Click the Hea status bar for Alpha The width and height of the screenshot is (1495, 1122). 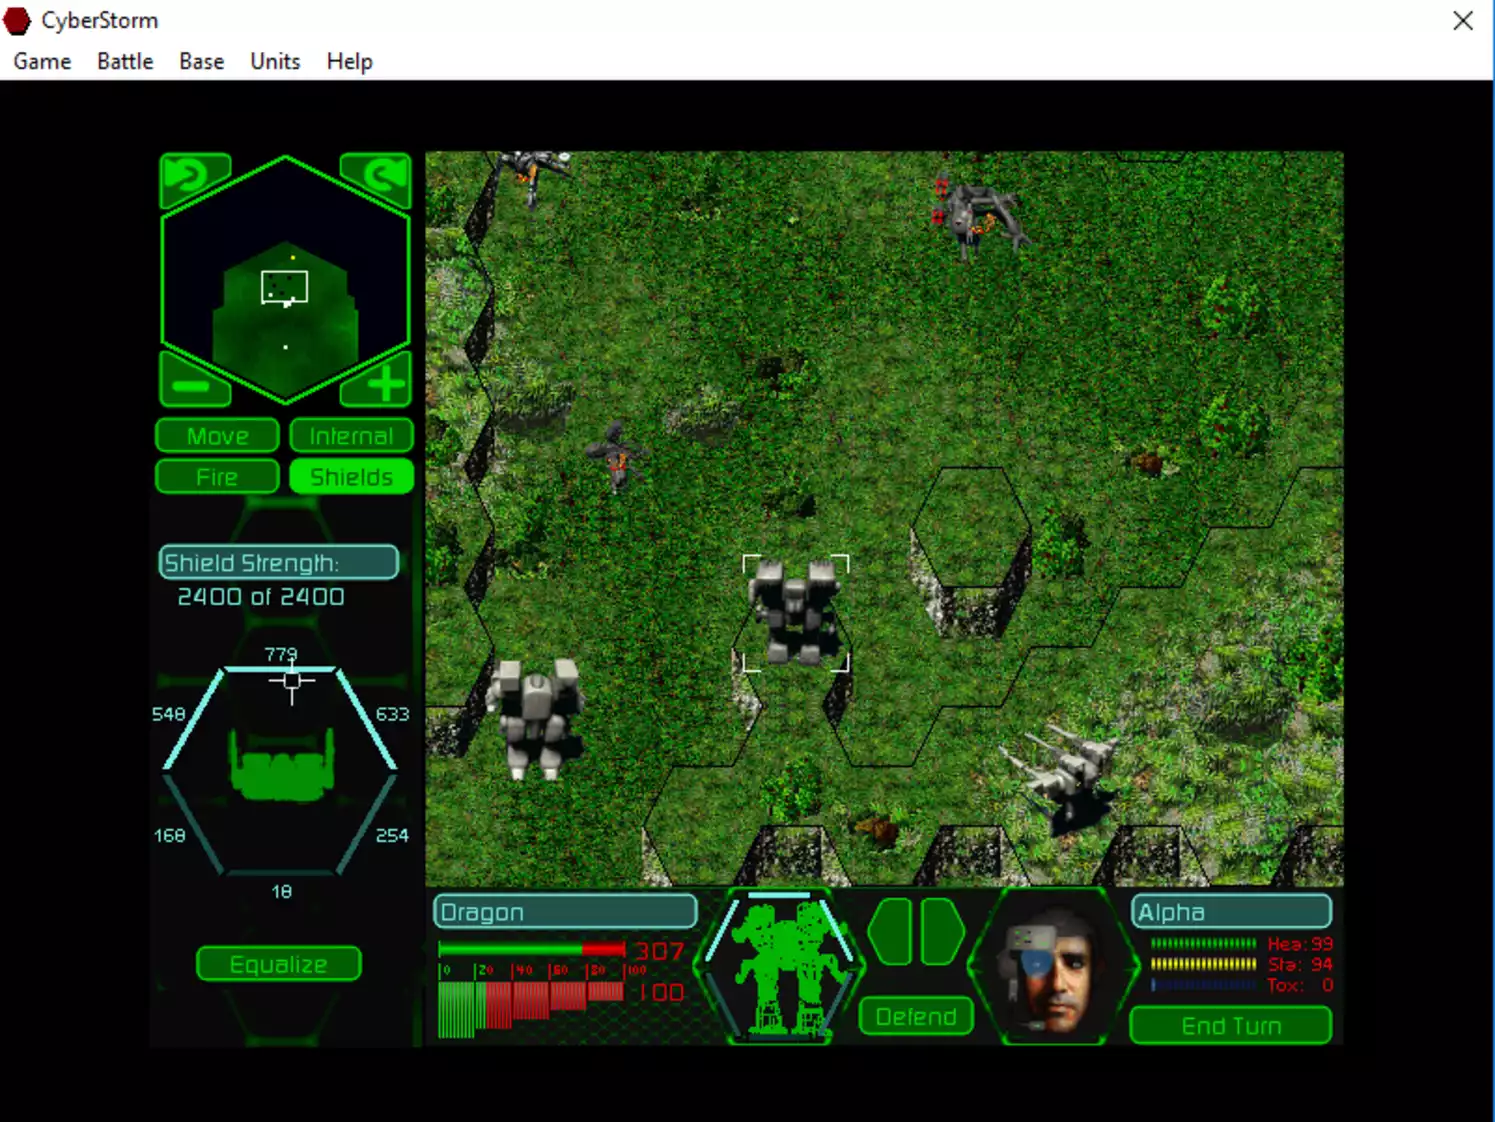pyautogui.click(x=1203, y=943)
